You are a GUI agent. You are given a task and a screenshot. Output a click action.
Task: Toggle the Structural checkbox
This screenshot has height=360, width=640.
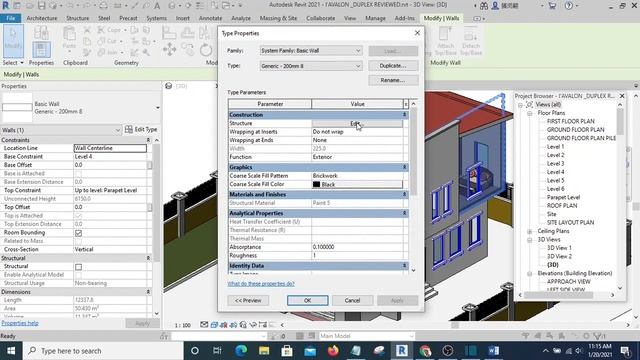point(78,267)
